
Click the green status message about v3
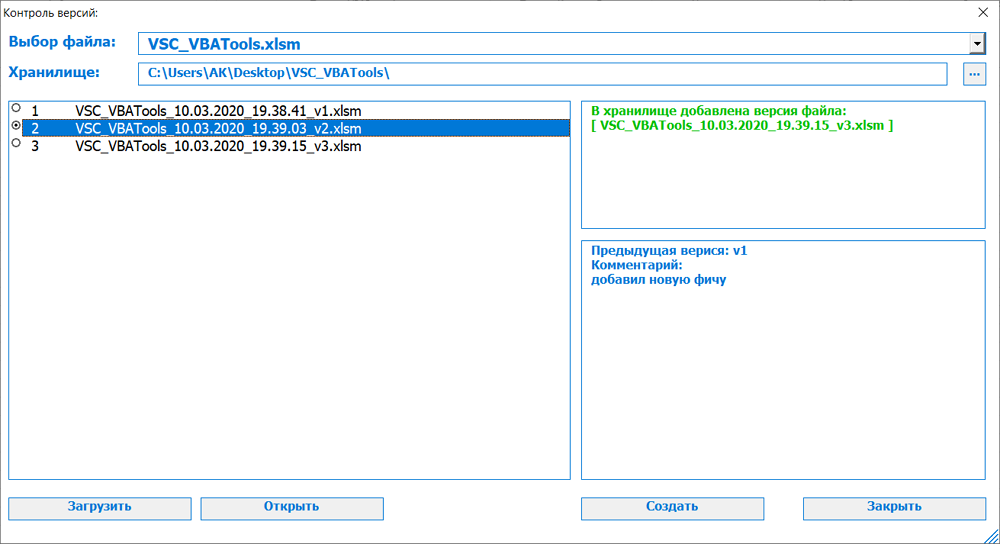[742, 118]
